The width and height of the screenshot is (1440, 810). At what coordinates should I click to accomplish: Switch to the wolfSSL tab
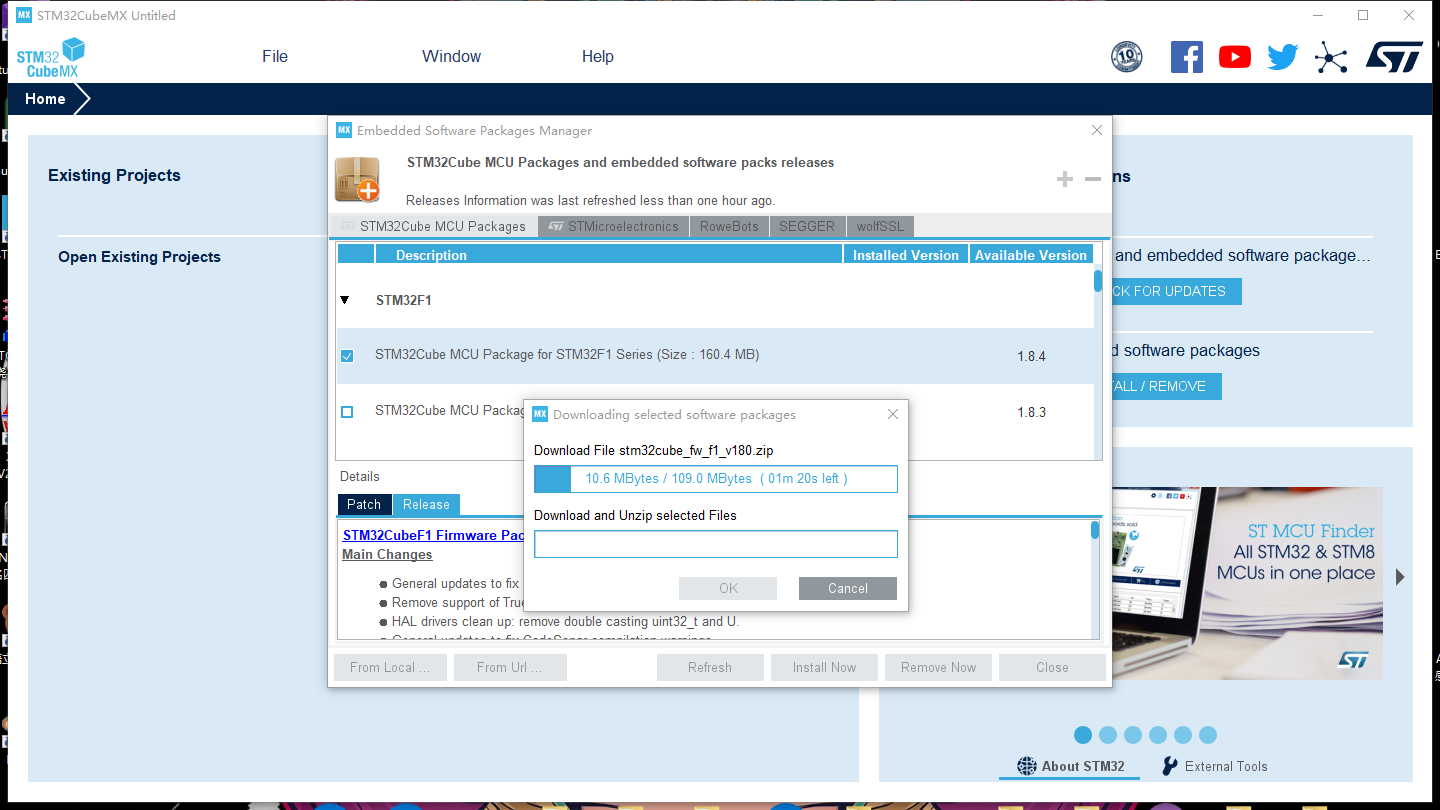click(x=879, y=226)
